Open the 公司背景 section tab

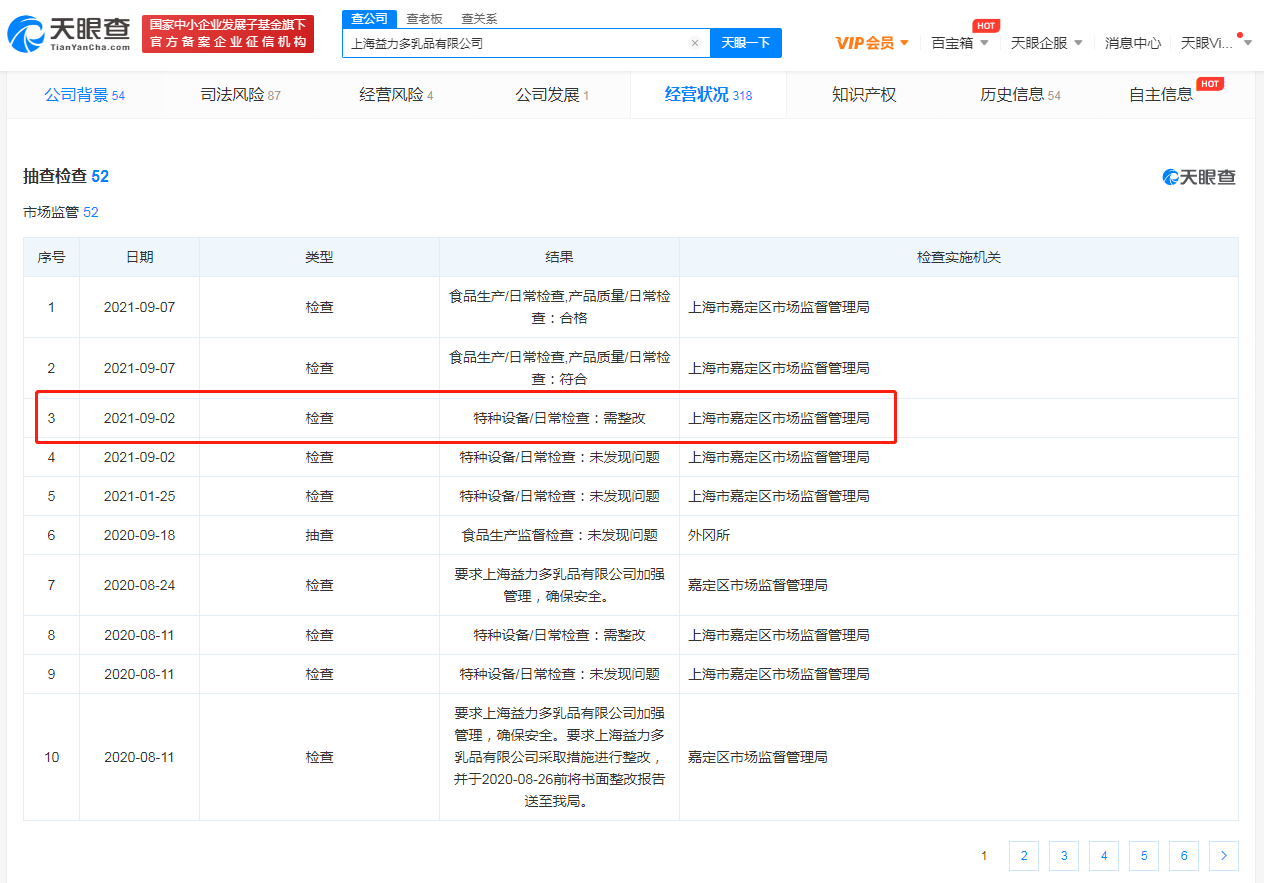click(85, 95)
